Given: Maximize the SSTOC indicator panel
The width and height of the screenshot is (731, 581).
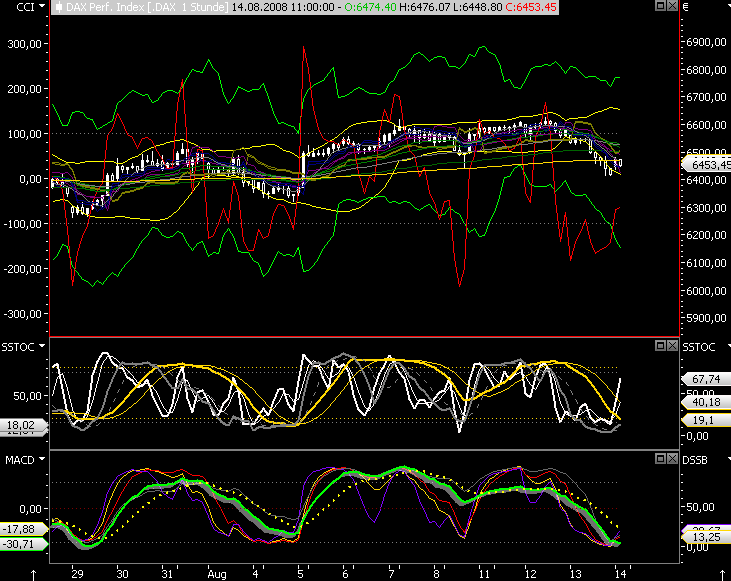Looking at the screenshot, I should coord(660,346).
